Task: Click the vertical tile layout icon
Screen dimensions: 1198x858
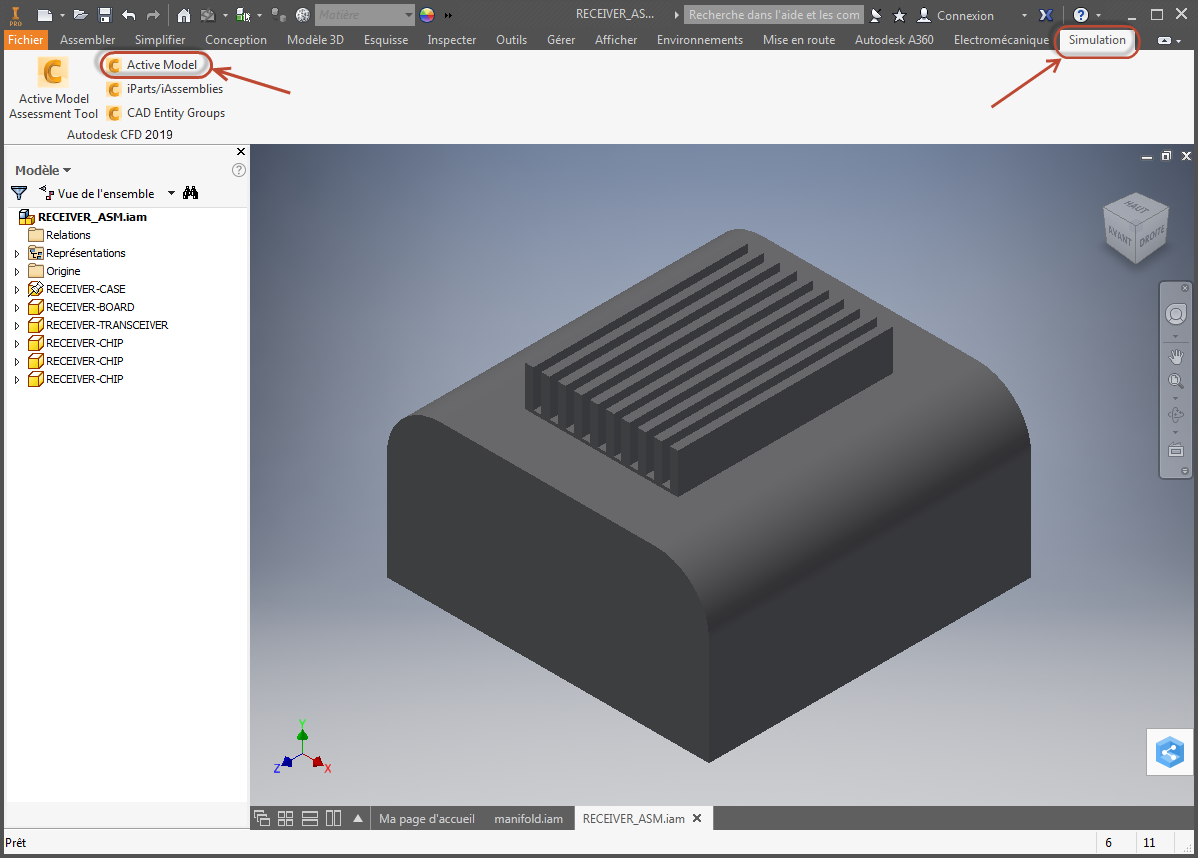Action: point(333,818)
